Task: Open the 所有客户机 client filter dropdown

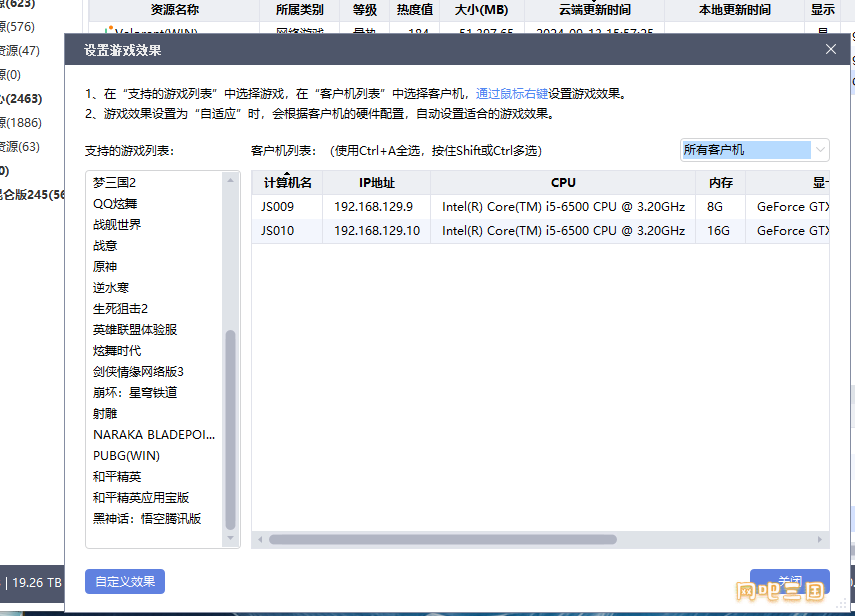Action: tap(755, 150)
